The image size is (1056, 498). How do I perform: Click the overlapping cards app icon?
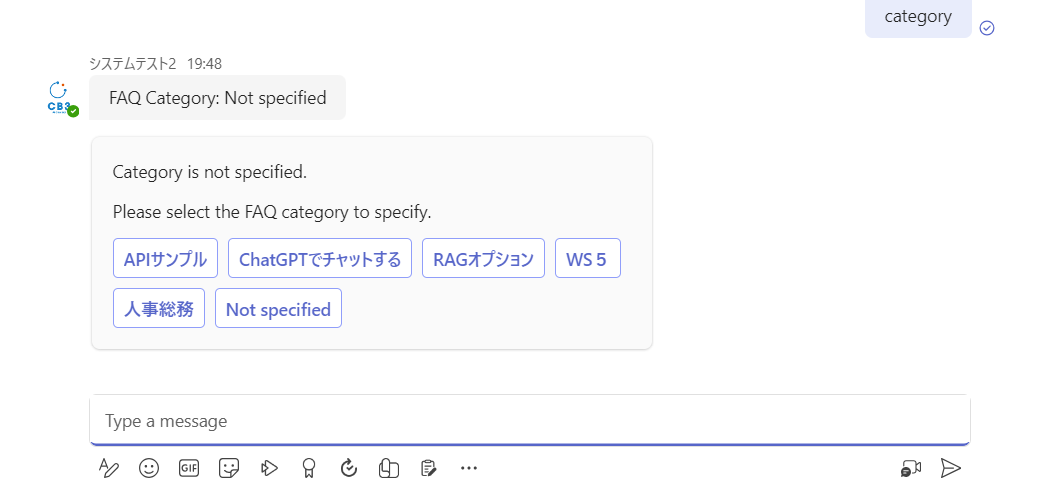point(389,468)
